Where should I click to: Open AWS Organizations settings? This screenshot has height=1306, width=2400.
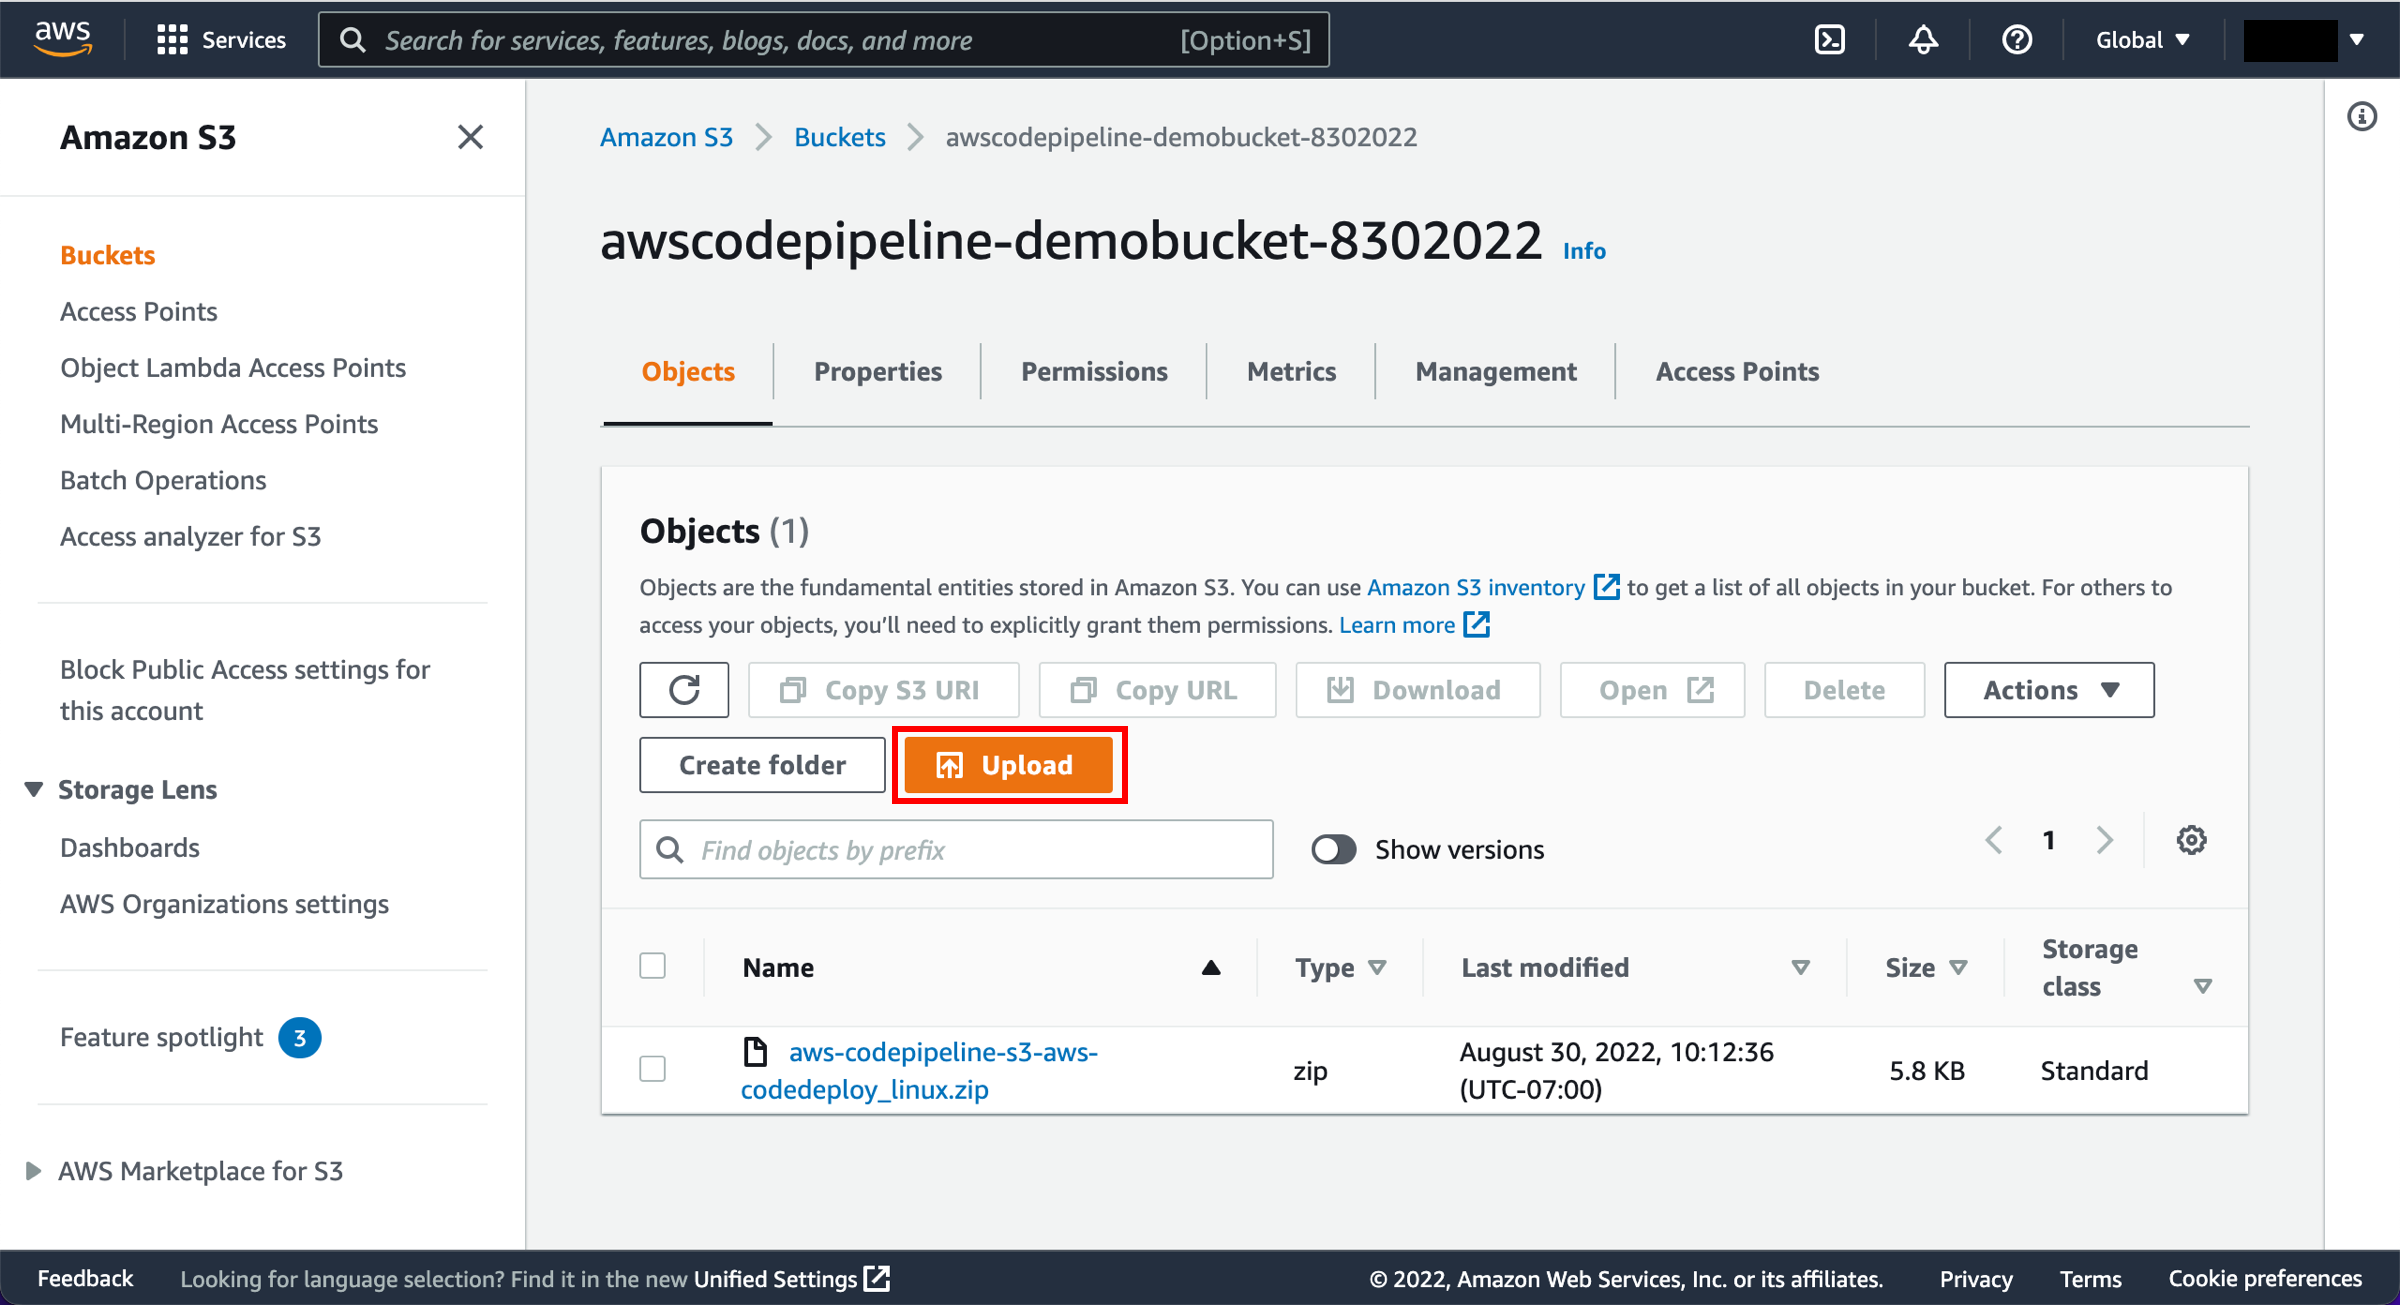pos(224,904)
